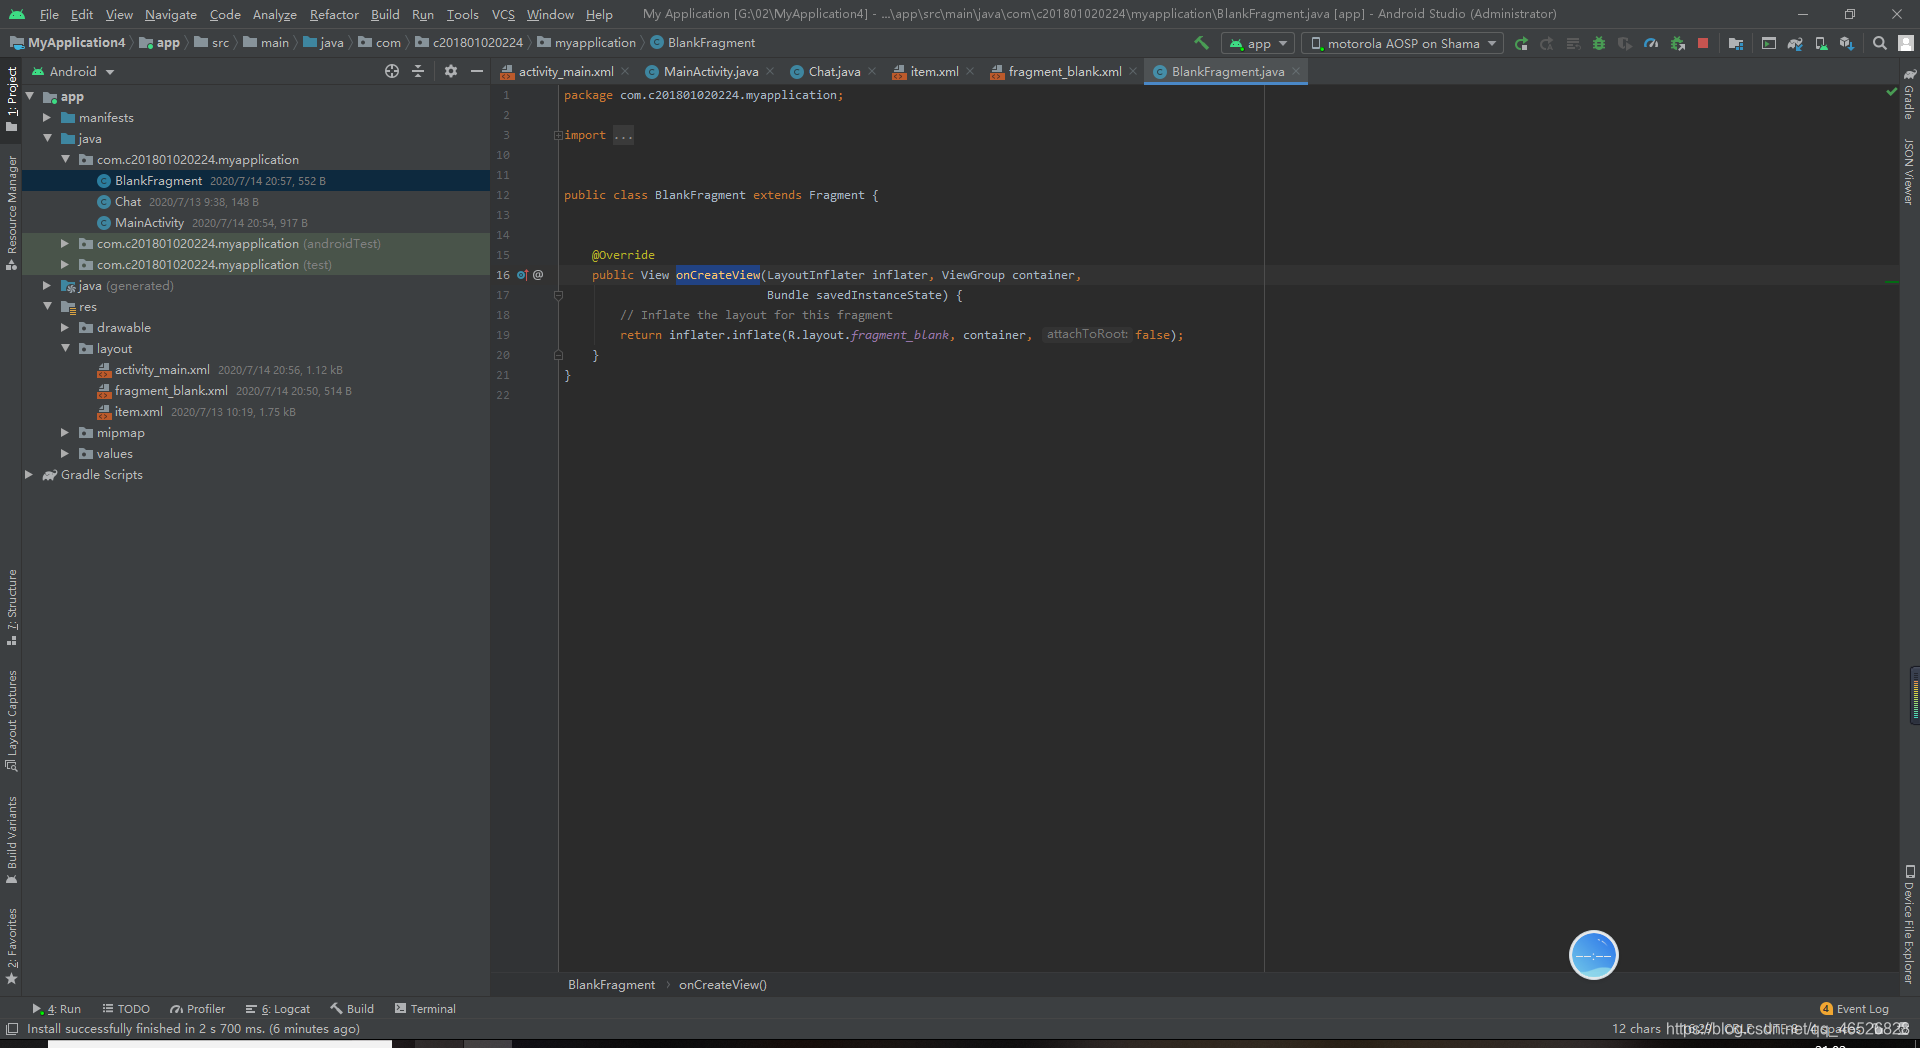Viewport: 1920px width, 1048px height.
Task: Click the floating blue circular widget
Action: click(x=1593, y=955)
